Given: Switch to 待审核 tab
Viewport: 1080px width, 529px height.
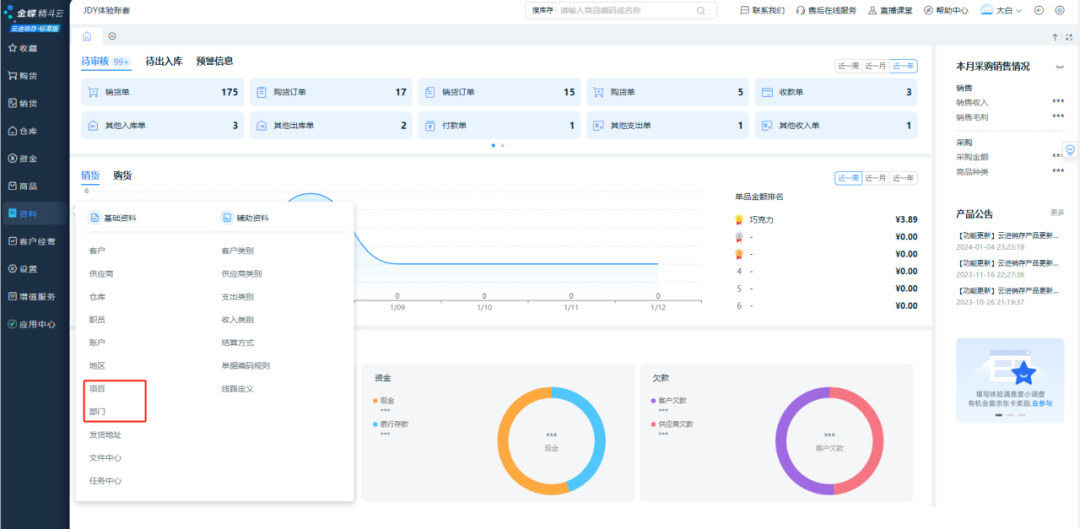Looking at the screenshot, I should tap(105, 61).
